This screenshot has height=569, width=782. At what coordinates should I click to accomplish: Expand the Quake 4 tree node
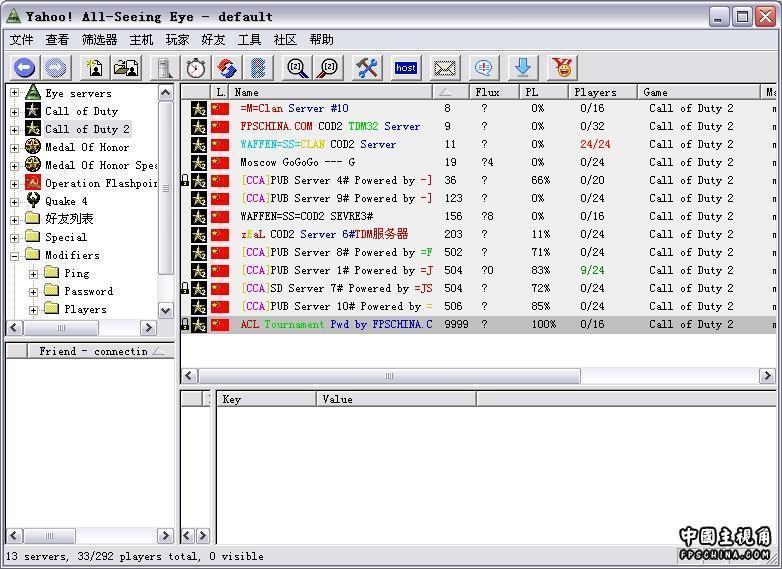click(x=14, y=201)
